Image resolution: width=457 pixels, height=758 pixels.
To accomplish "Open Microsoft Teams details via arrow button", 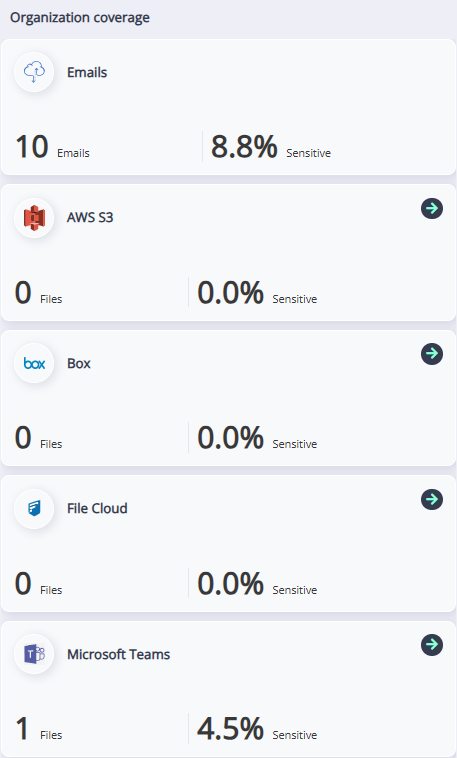I will (432, 644).
